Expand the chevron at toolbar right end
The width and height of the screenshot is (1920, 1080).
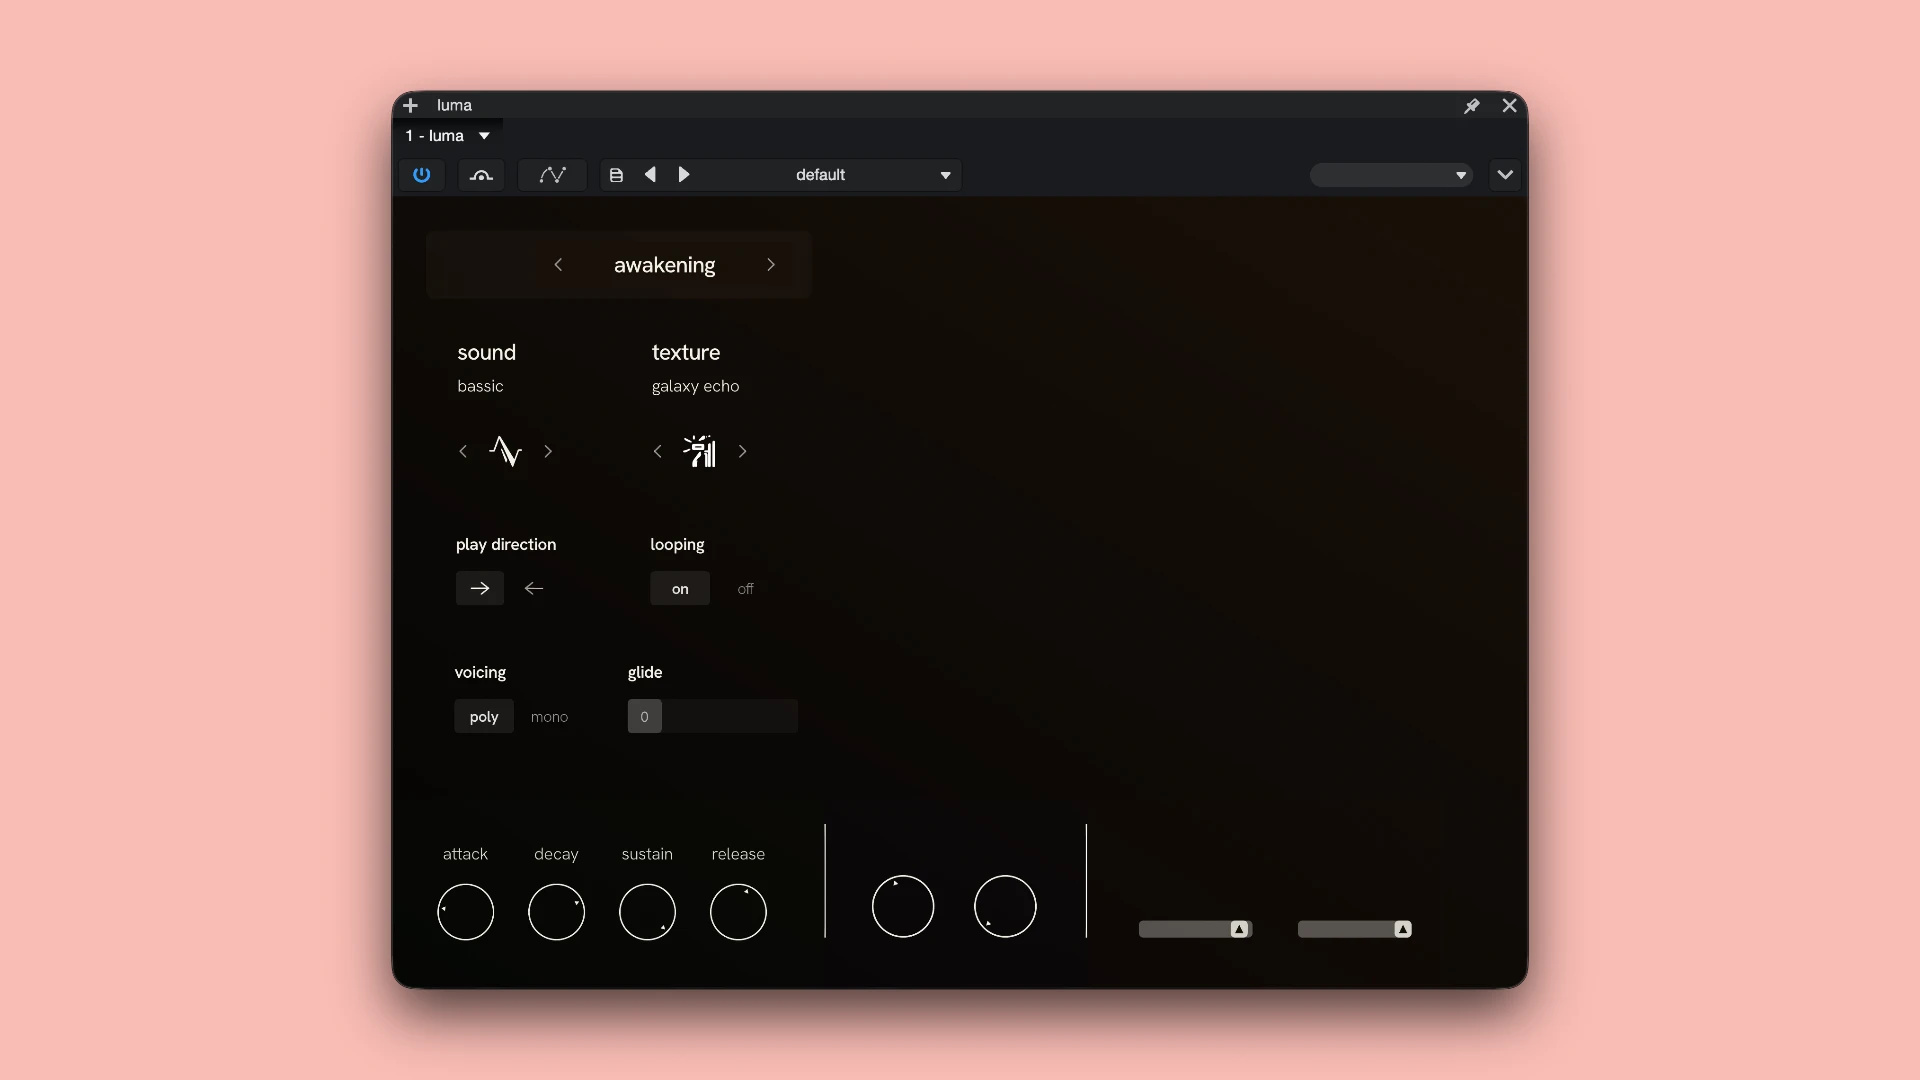(1505, 175)
